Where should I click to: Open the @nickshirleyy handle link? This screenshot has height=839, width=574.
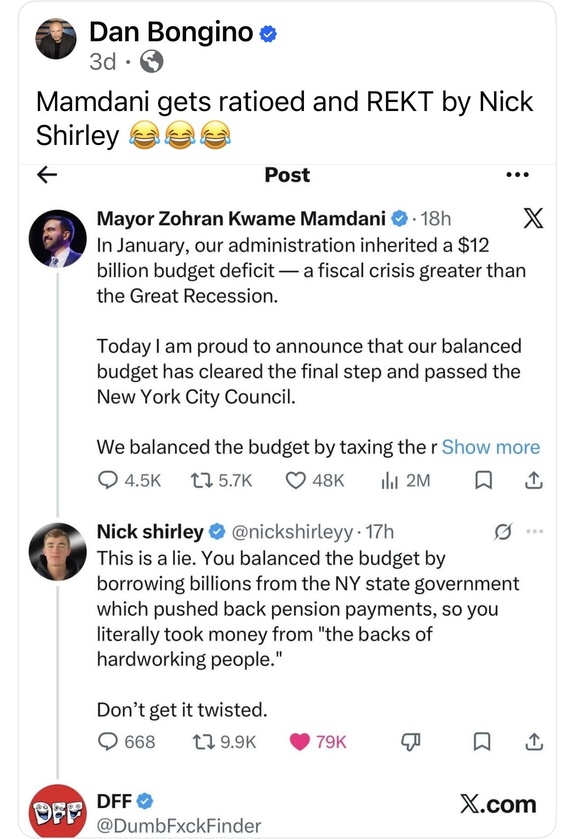coord(292,532)
